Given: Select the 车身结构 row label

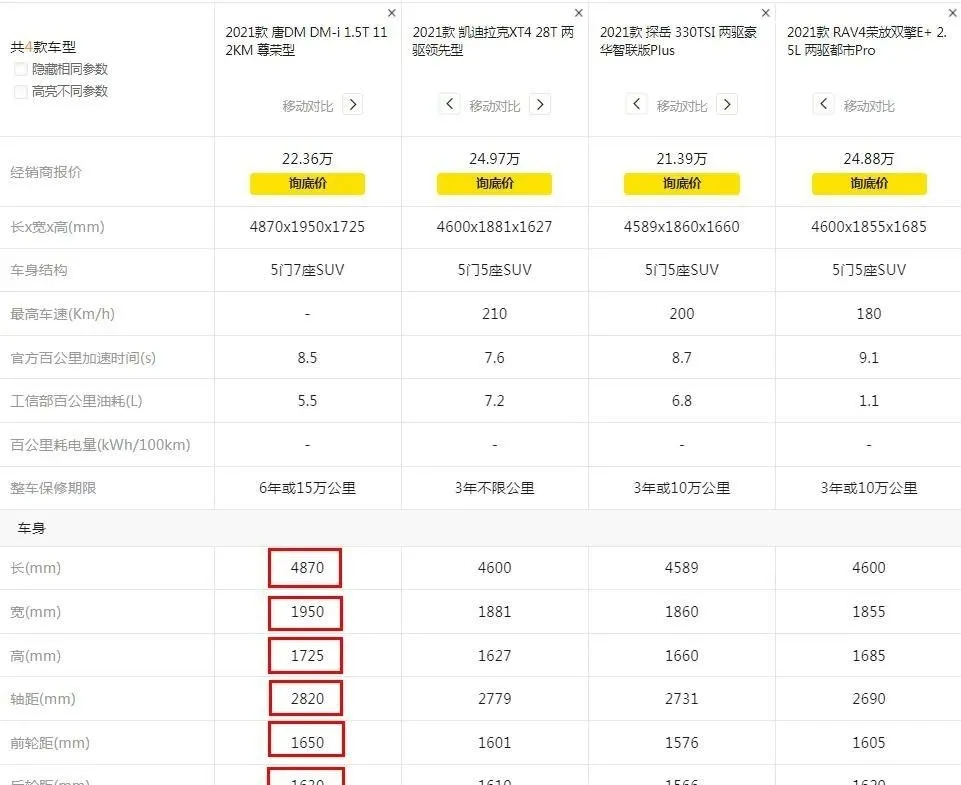Looking at the screenshot, I should click(x=39, y=270).
